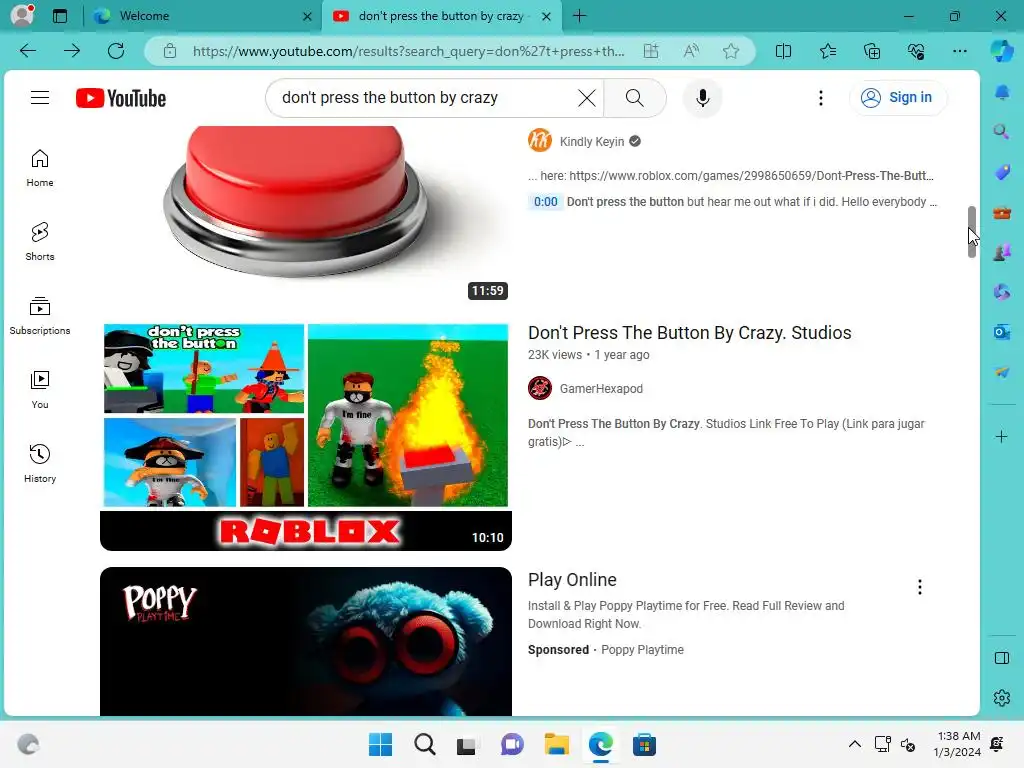This screenshot has height=768, width=1024.
Task: Switch to the Welcome tab
Action: click(x=202, y=16)
